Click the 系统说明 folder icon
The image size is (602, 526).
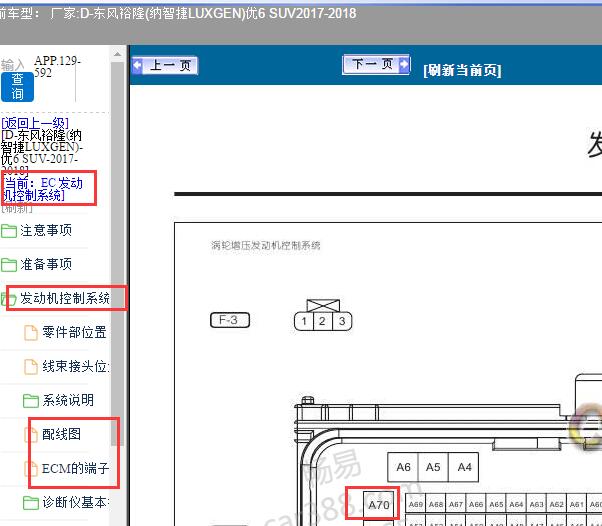(x=31, y=401)
